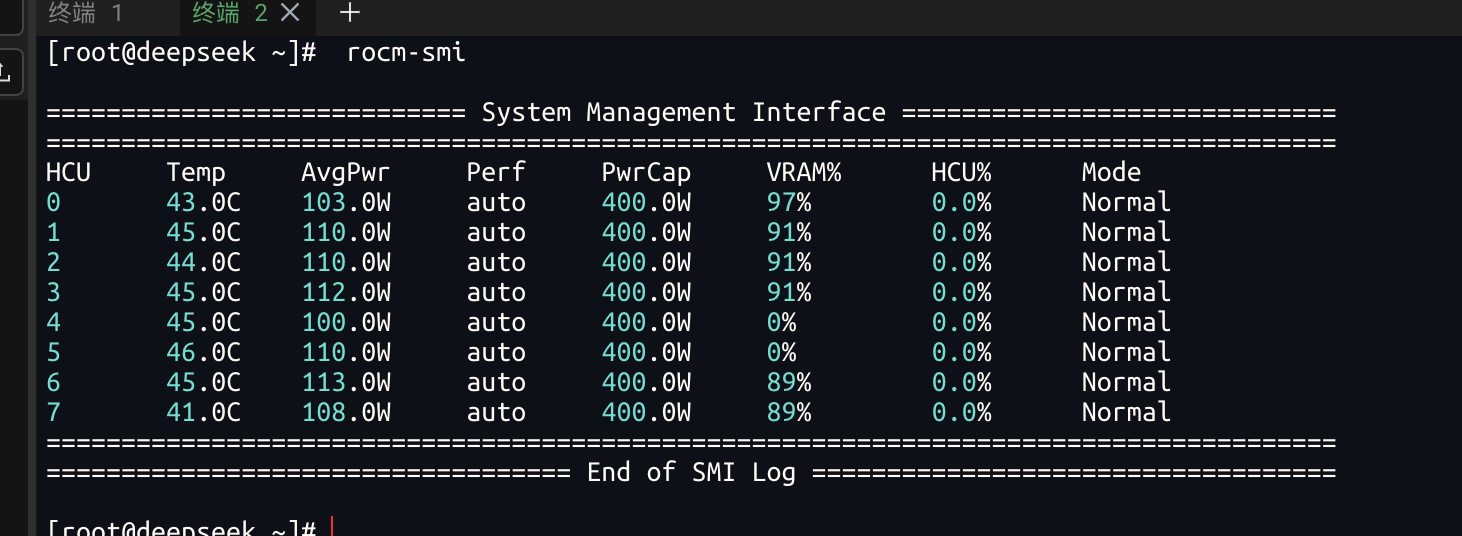Screen dimensions: 1462x536
Task: Open a new terminal with plus icon
Action: point(349,13)
